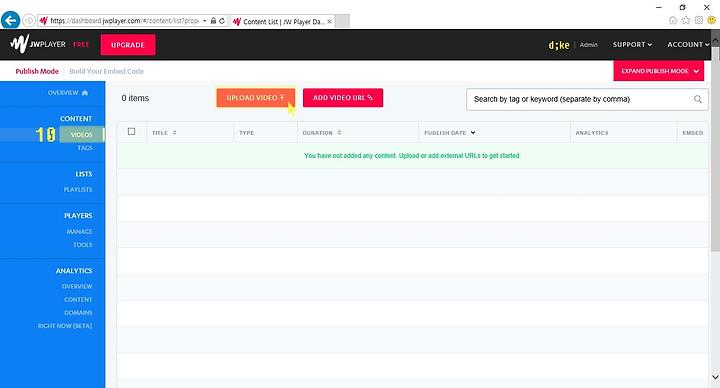
Task: Open Analytics OVERVIEW in the sidebar
Action: [x=77, y=286]
